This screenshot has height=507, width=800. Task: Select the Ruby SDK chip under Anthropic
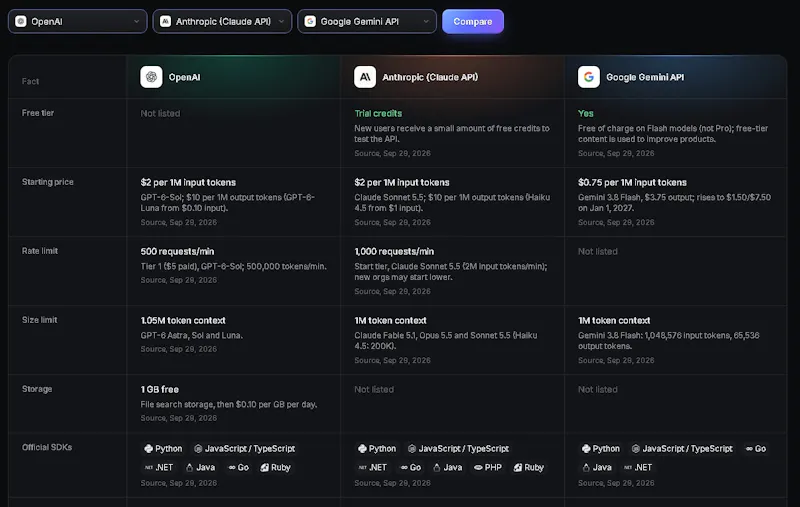pyautogui.click(x=529, y=468)
